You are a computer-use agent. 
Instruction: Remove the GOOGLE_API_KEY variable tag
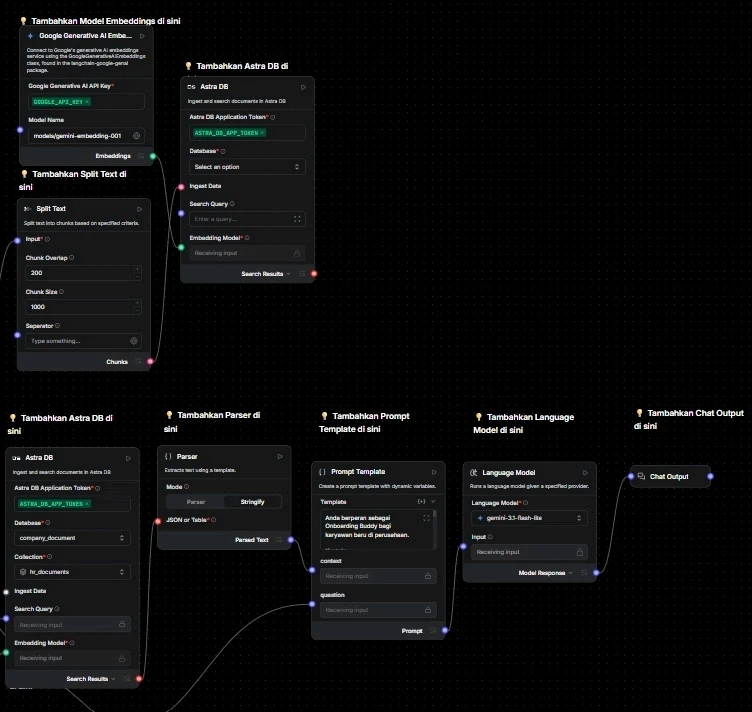pyautogui.click(x=87, y=102)
